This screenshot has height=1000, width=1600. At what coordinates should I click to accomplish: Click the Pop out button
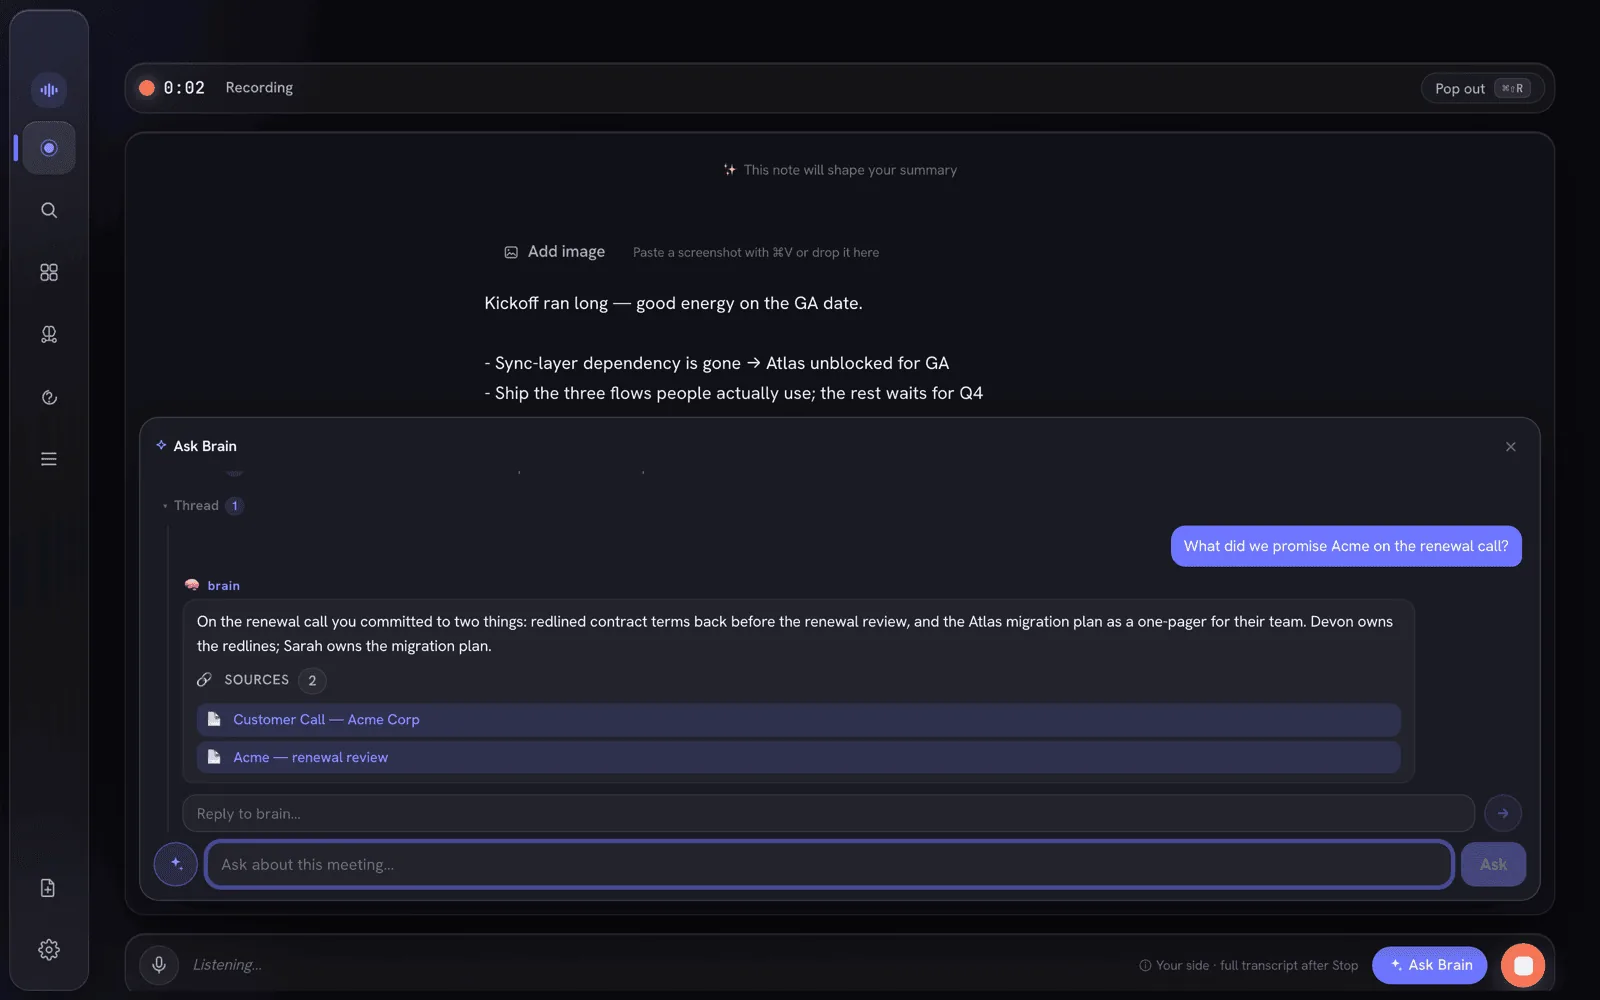point(1482,88)
